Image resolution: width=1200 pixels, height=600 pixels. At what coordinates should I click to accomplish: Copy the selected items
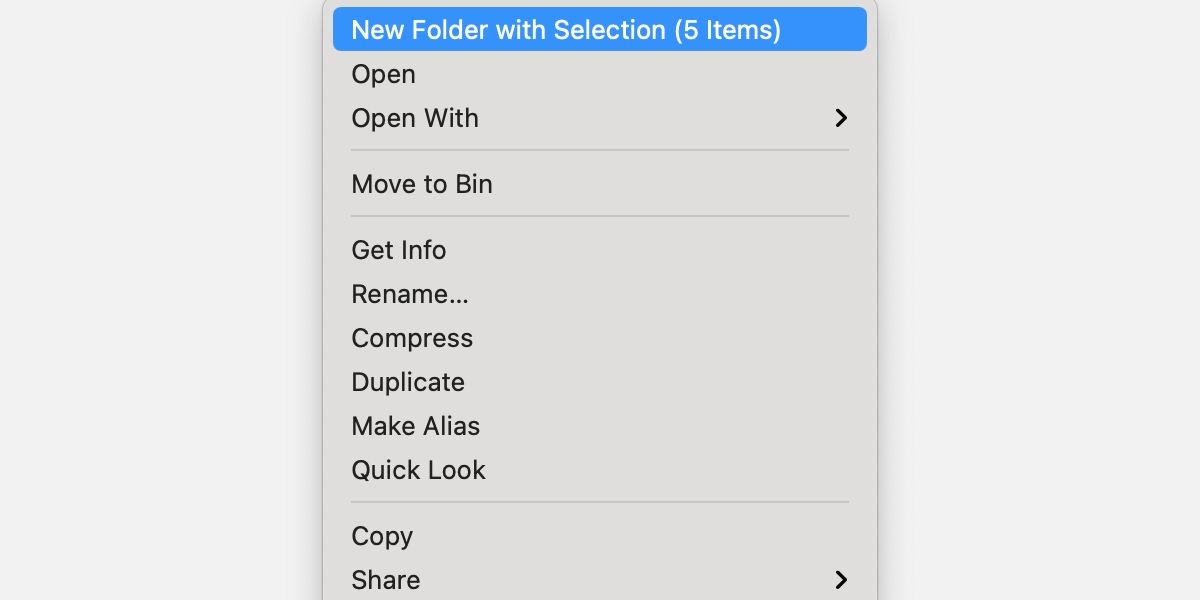click(382, 536)
